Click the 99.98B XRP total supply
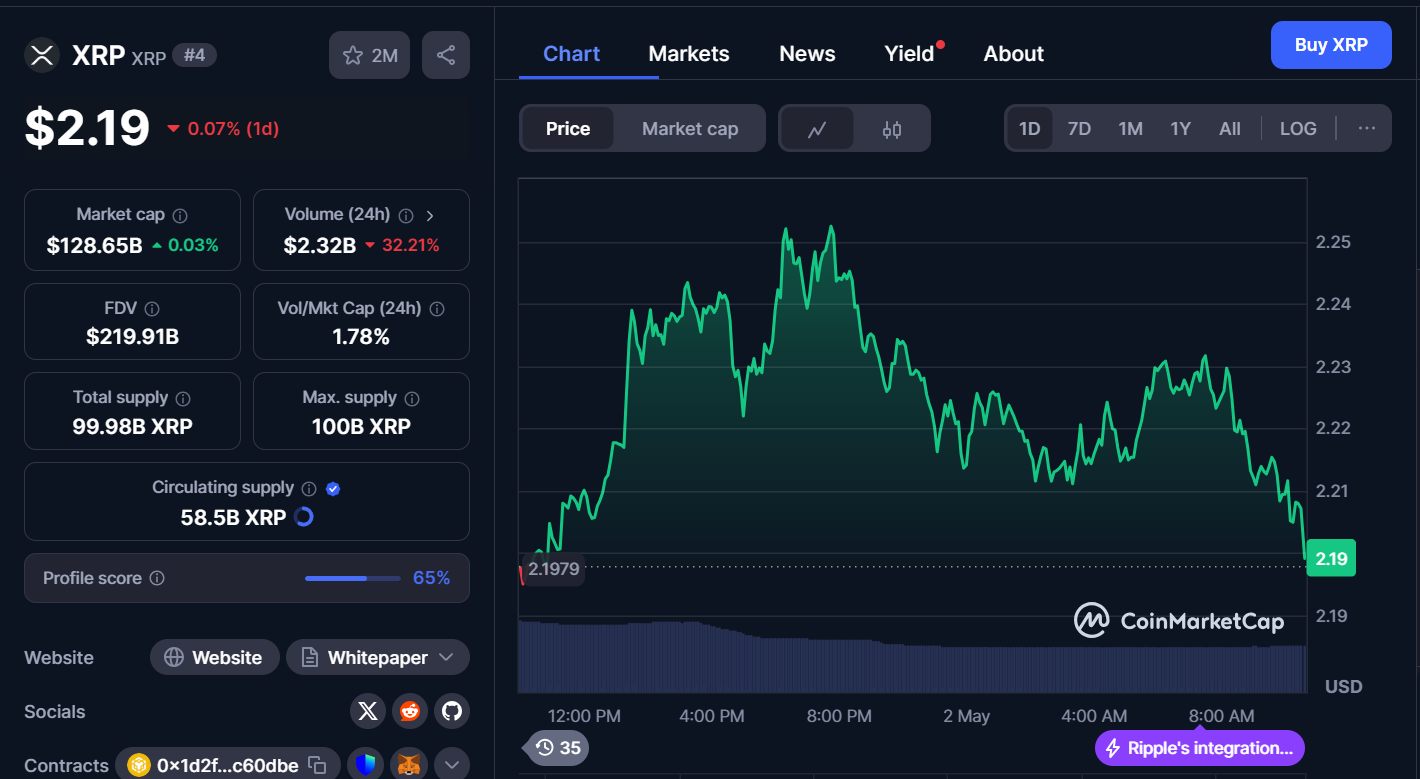 [132, 426]
